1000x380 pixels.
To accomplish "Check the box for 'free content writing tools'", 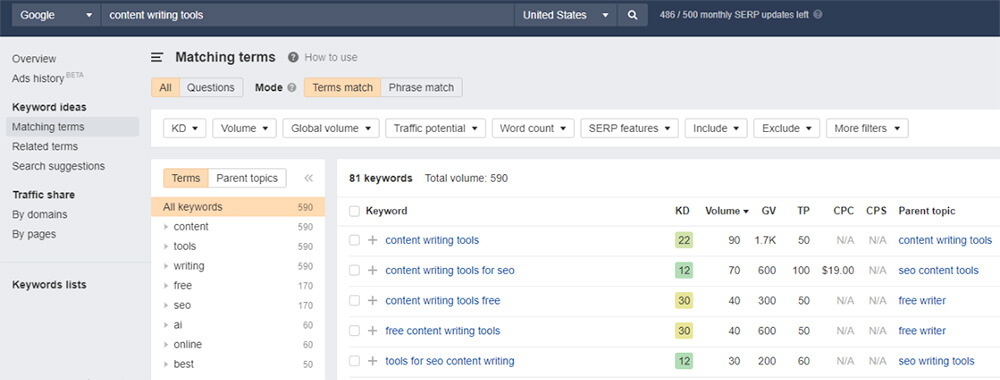I will [x=355, y=331].
